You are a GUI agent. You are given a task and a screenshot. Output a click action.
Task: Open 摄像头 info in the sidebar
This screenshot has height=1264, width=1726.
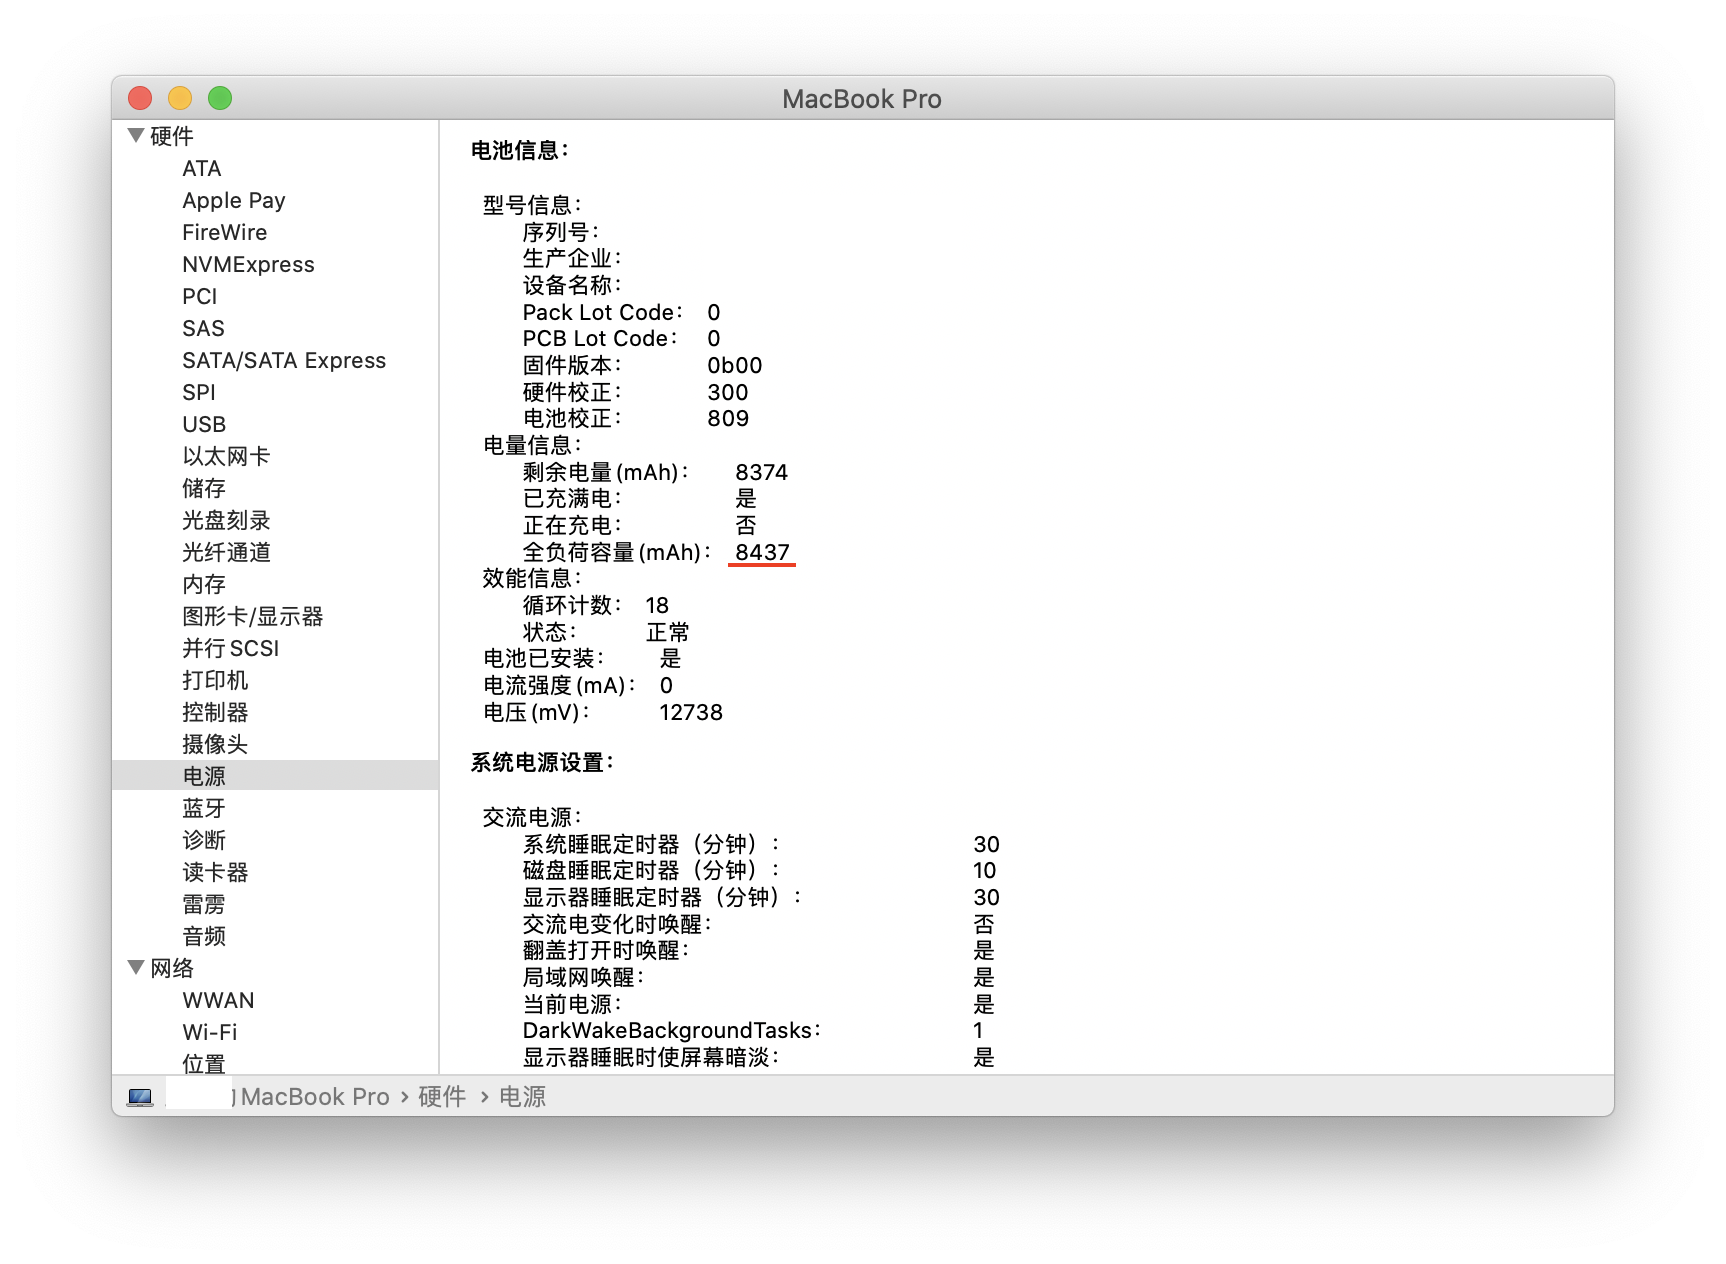click(x=215, y=744)
